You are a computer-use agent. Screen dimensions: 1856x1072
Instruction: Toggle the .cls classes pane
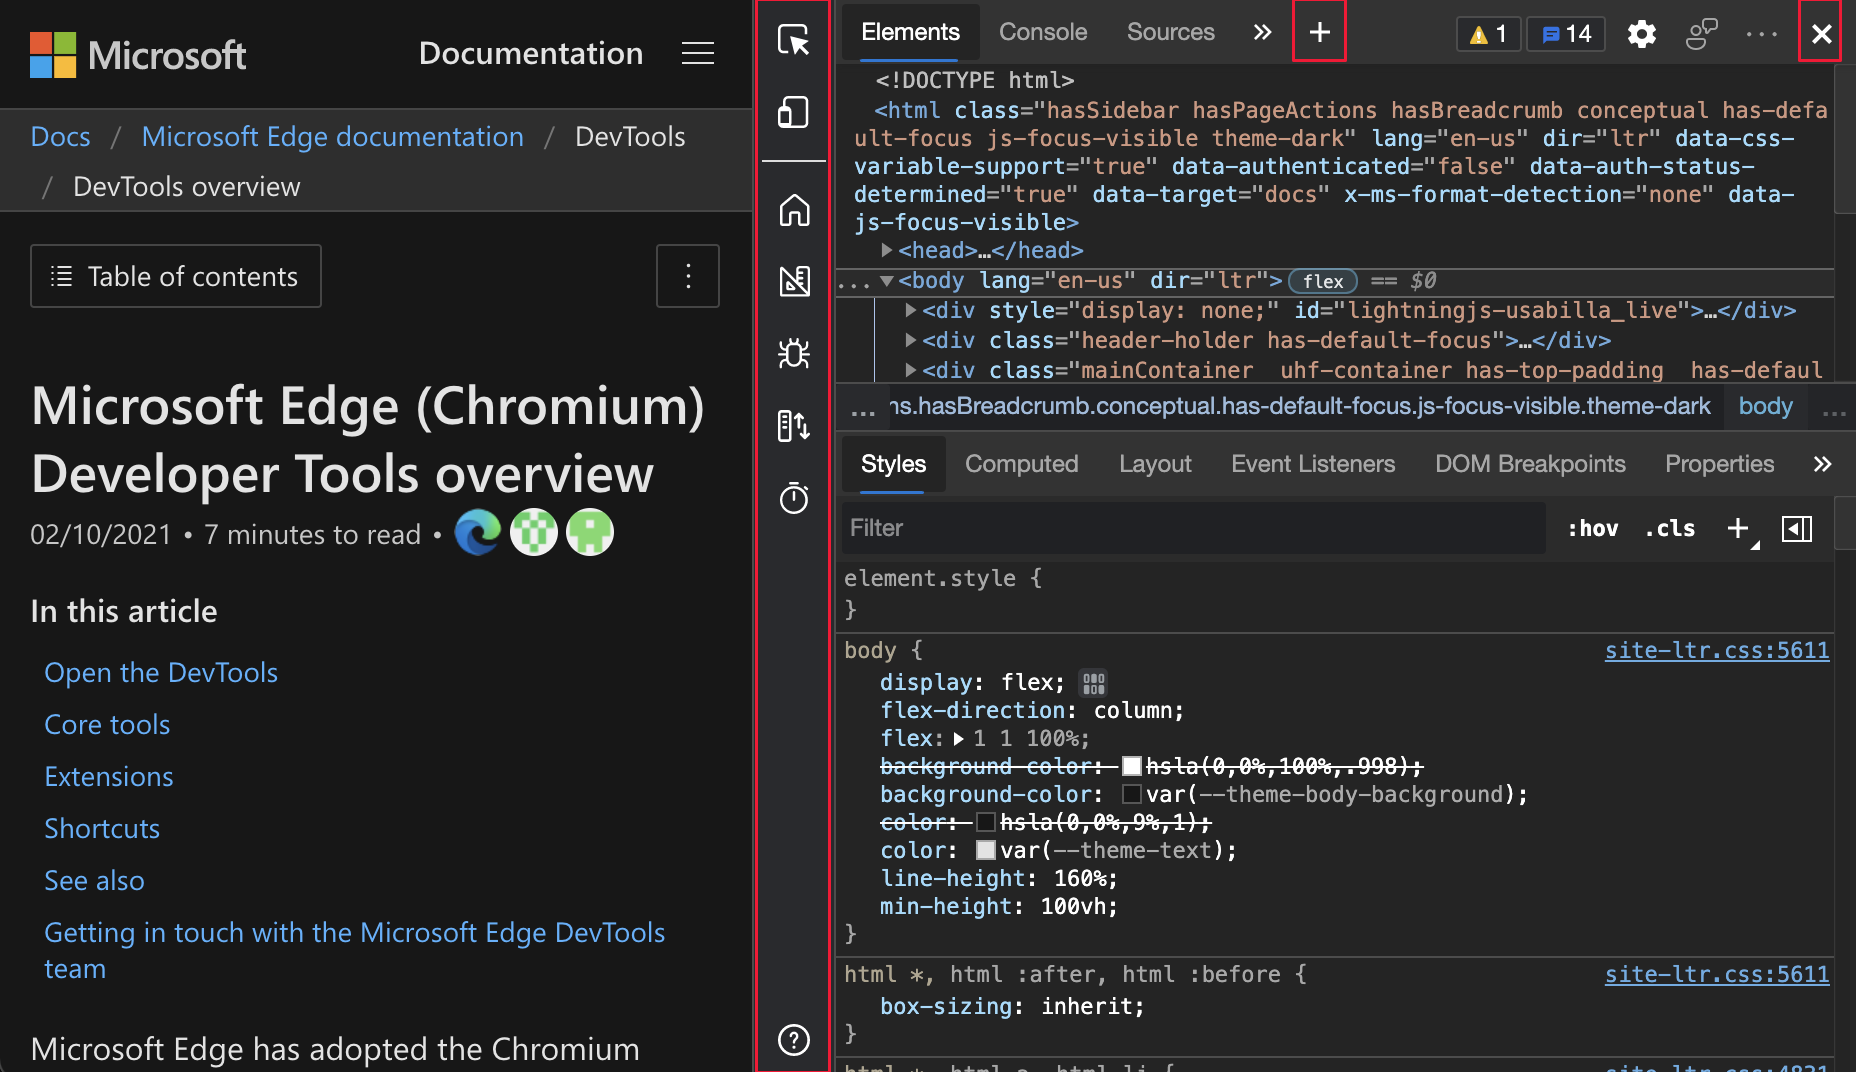pos(1670,528)
